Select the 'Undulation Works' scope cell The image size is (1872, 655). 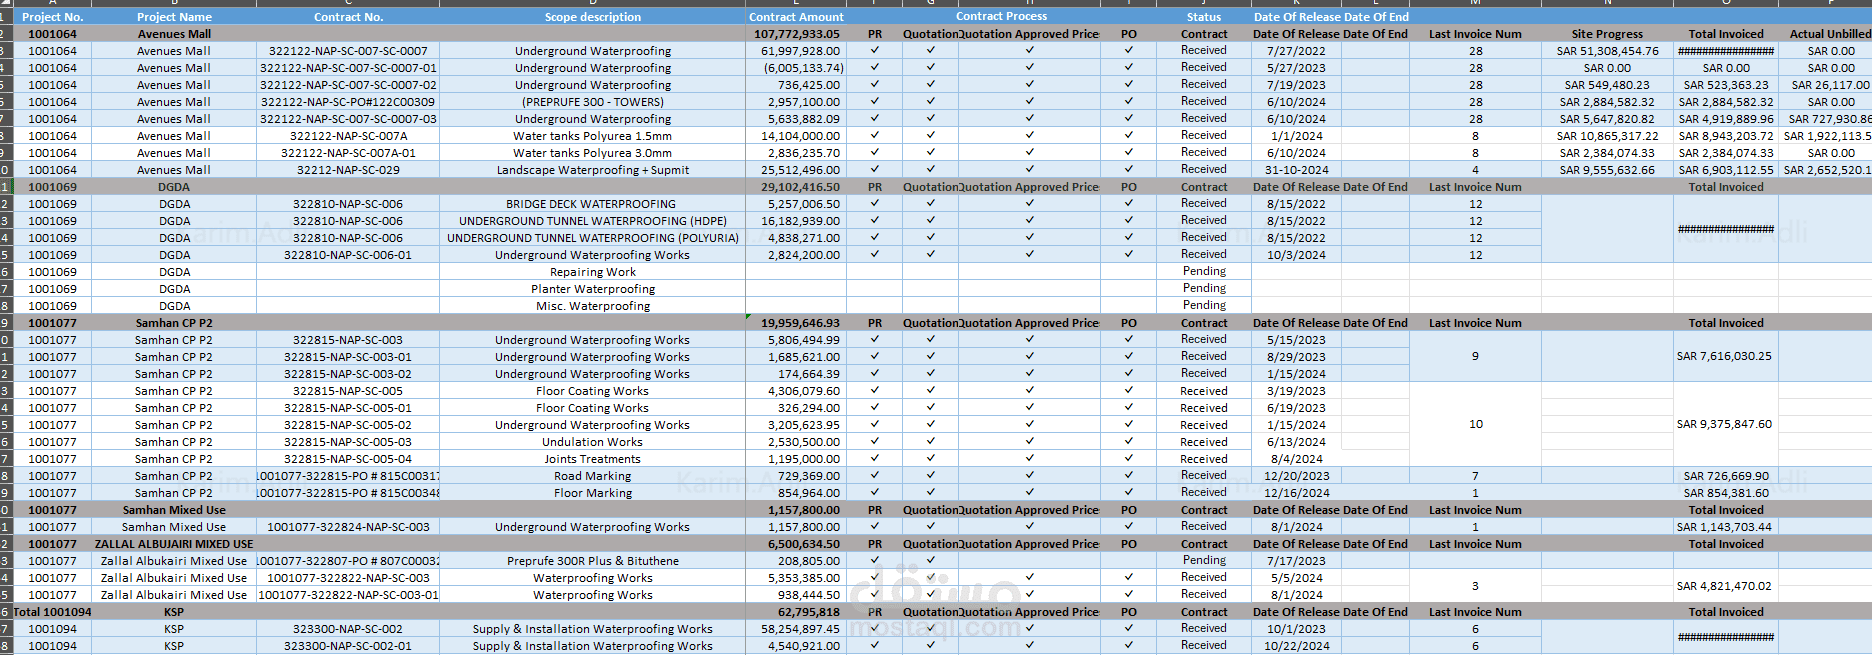(593, 442)
